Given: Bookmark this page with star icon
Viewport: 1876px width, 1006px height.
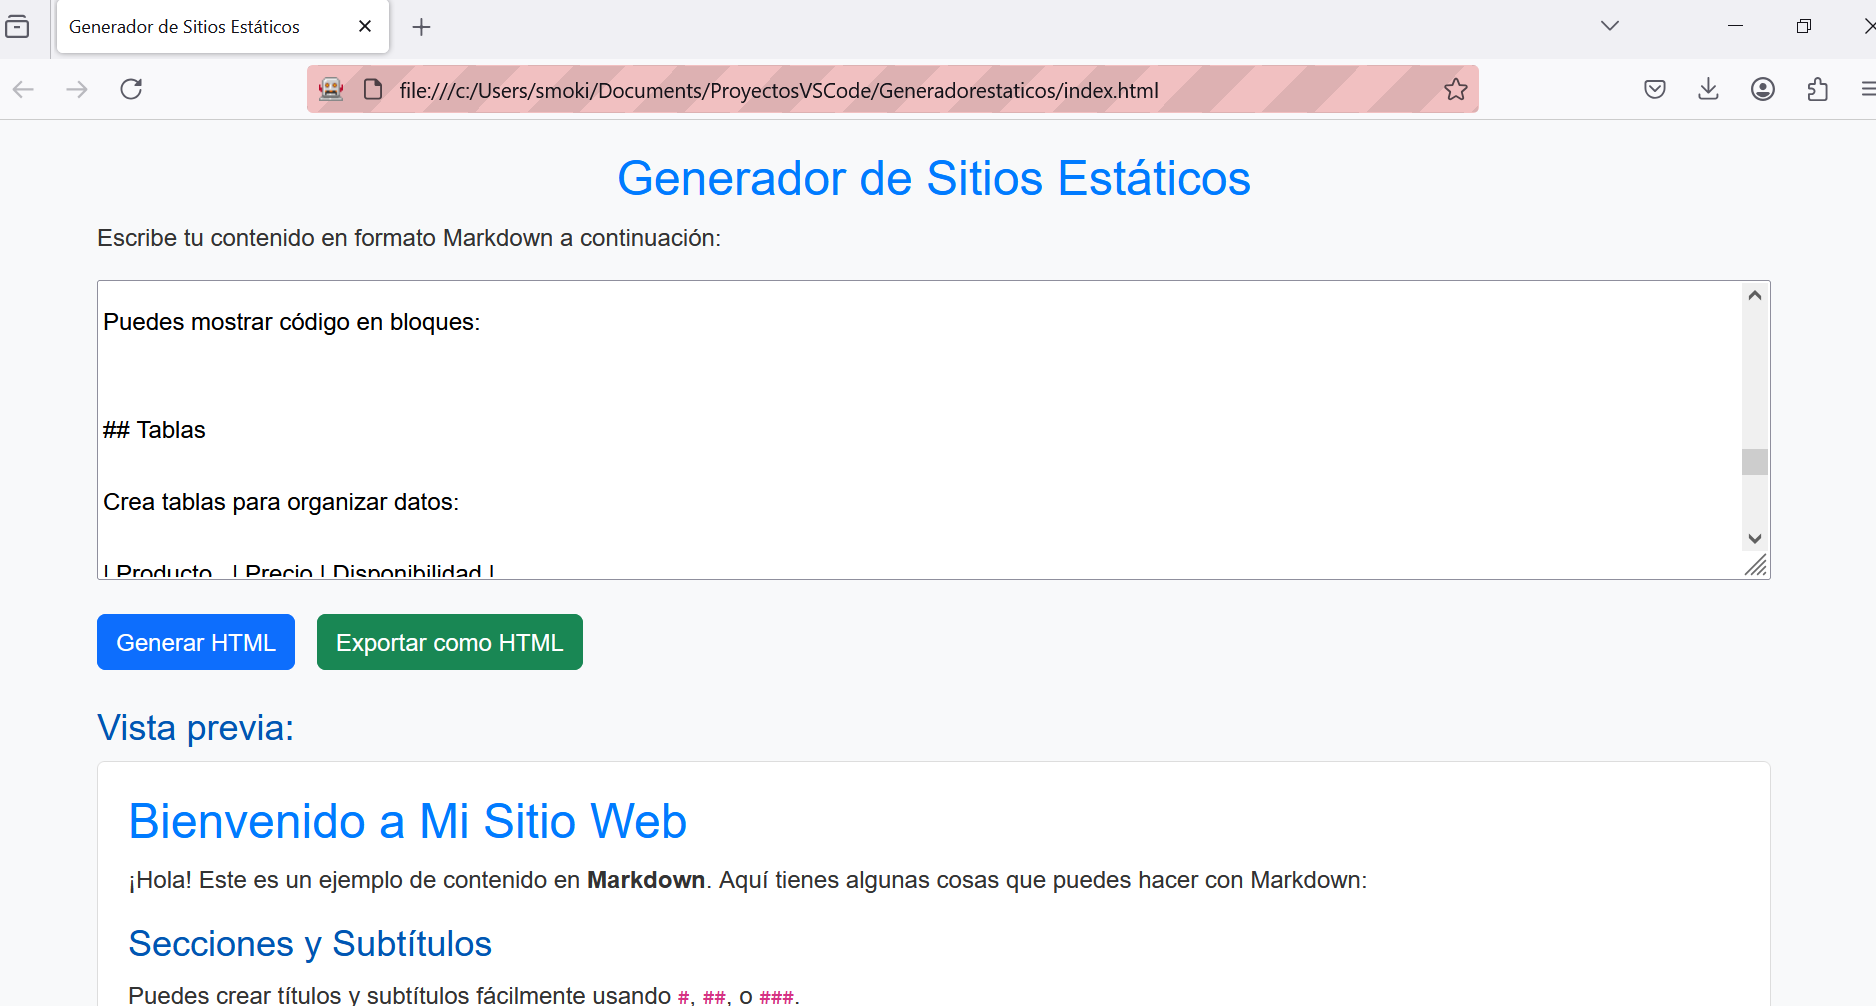Looking at the screenshot, I should 1455,90.
